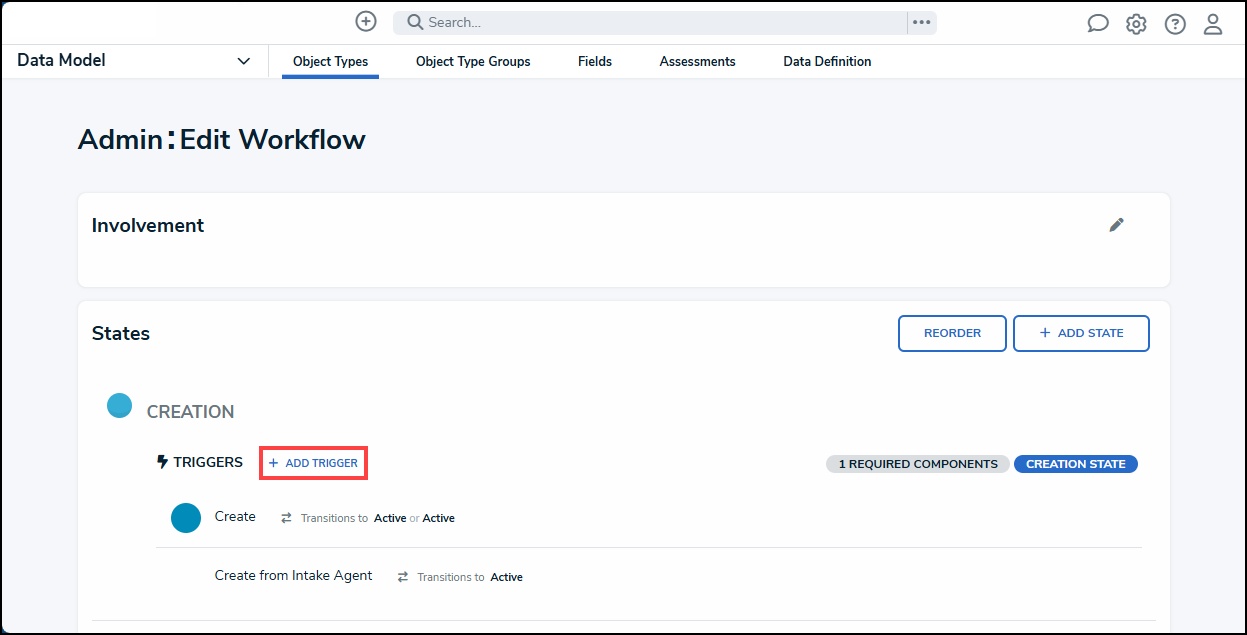This screenshot has height=635, width=1247.
Task: Switch to the Object Types tab
Action: pyautogui.click(x=330, y=61)
